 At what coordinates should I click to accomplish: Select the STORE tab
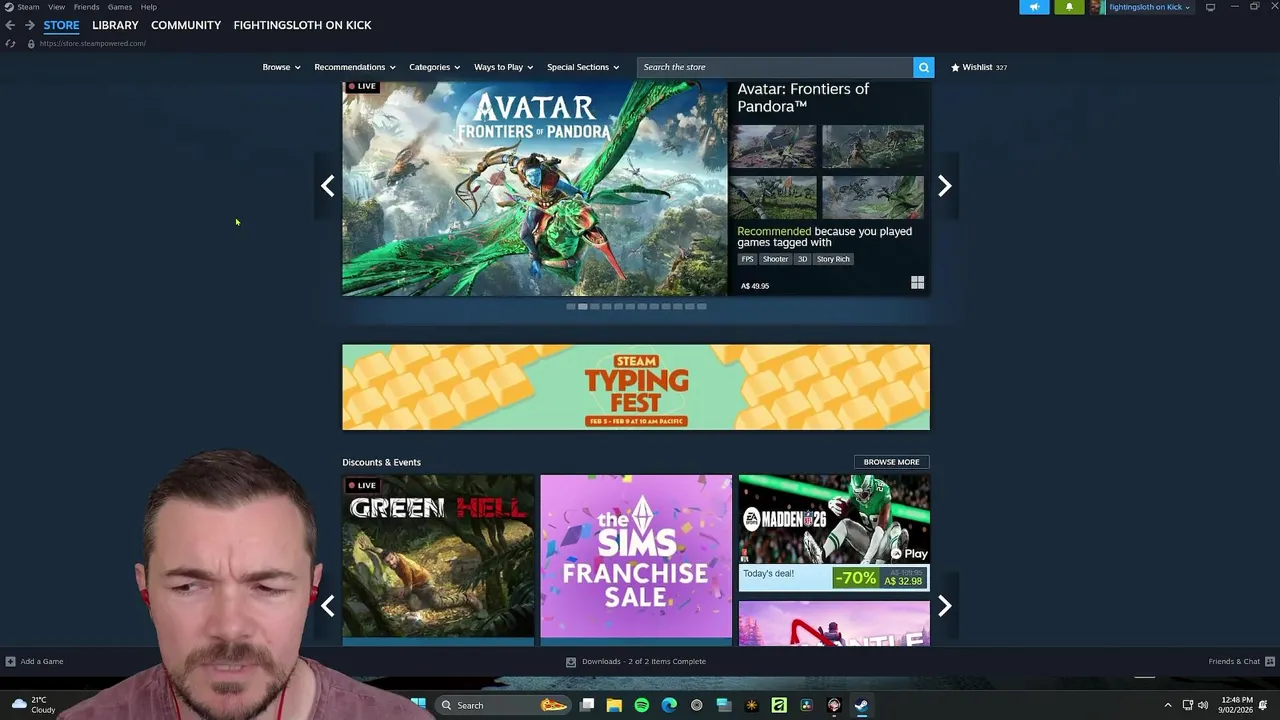[61, 25]
